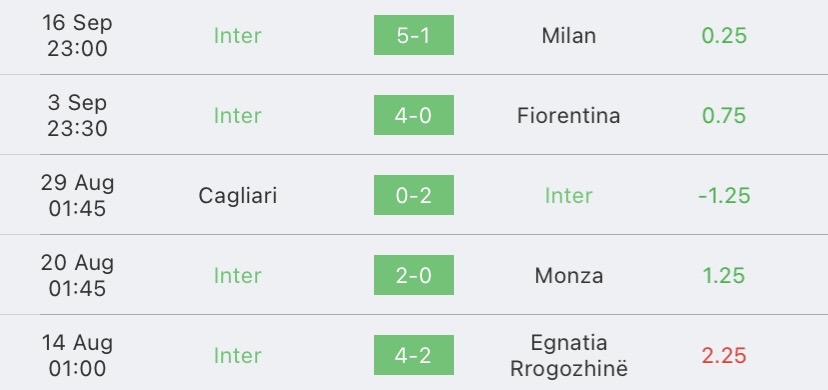
Task: Select the 0.75 handicap value
Action: [x=724, y=115]
